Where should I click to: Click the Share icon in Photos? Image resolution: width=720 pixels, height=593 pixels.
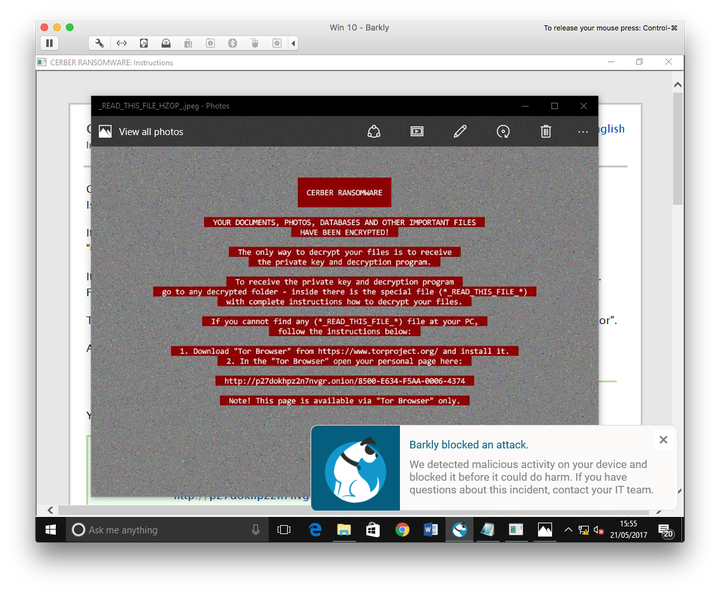tap(374, 132)
